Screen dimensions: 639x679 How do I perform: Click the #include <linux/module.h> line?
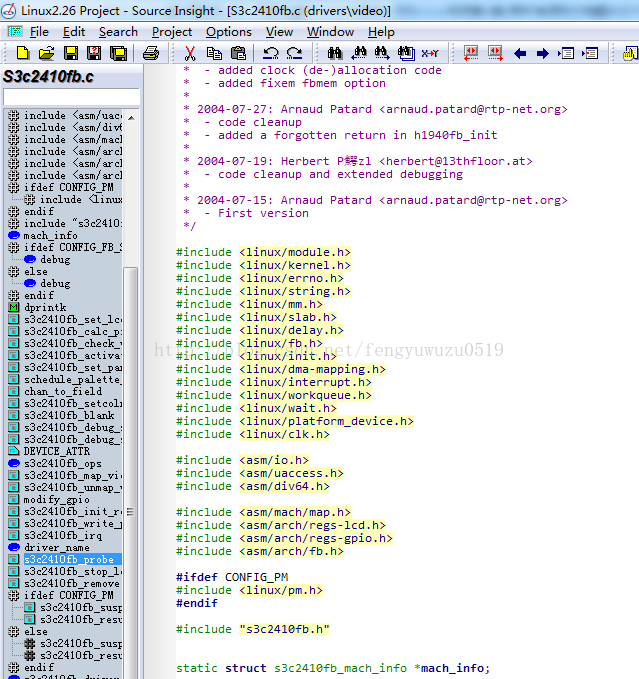click(x=263, y=252)
